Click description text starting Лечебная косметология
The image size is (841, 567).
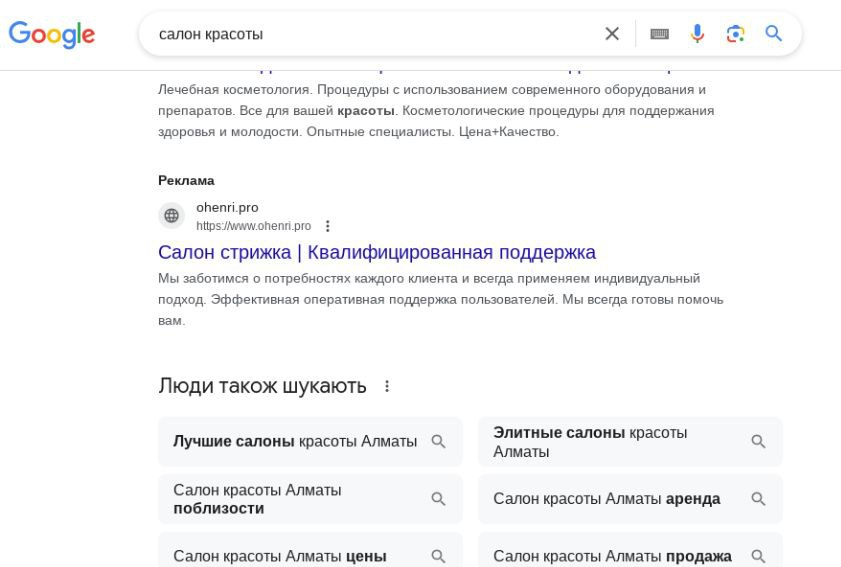pos(436,111)
